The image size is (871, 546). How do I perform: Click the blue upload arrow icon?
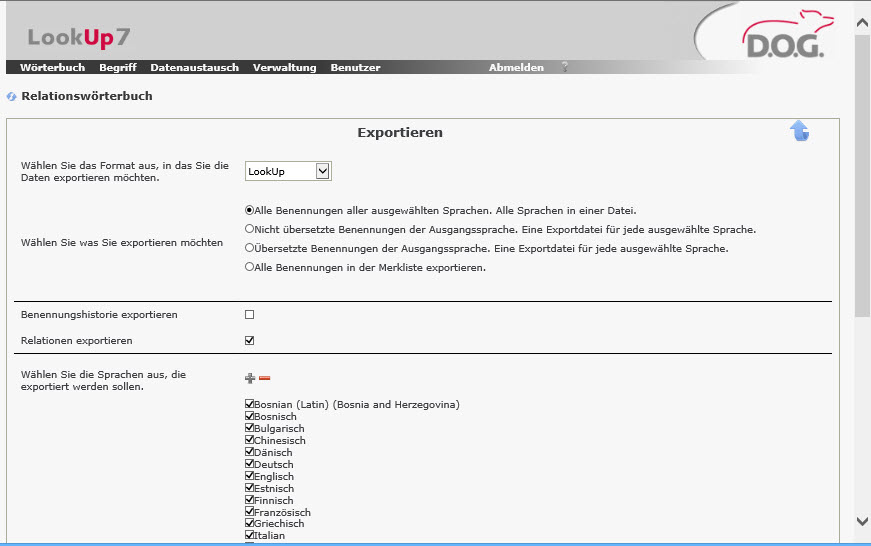tap(799, 131)
